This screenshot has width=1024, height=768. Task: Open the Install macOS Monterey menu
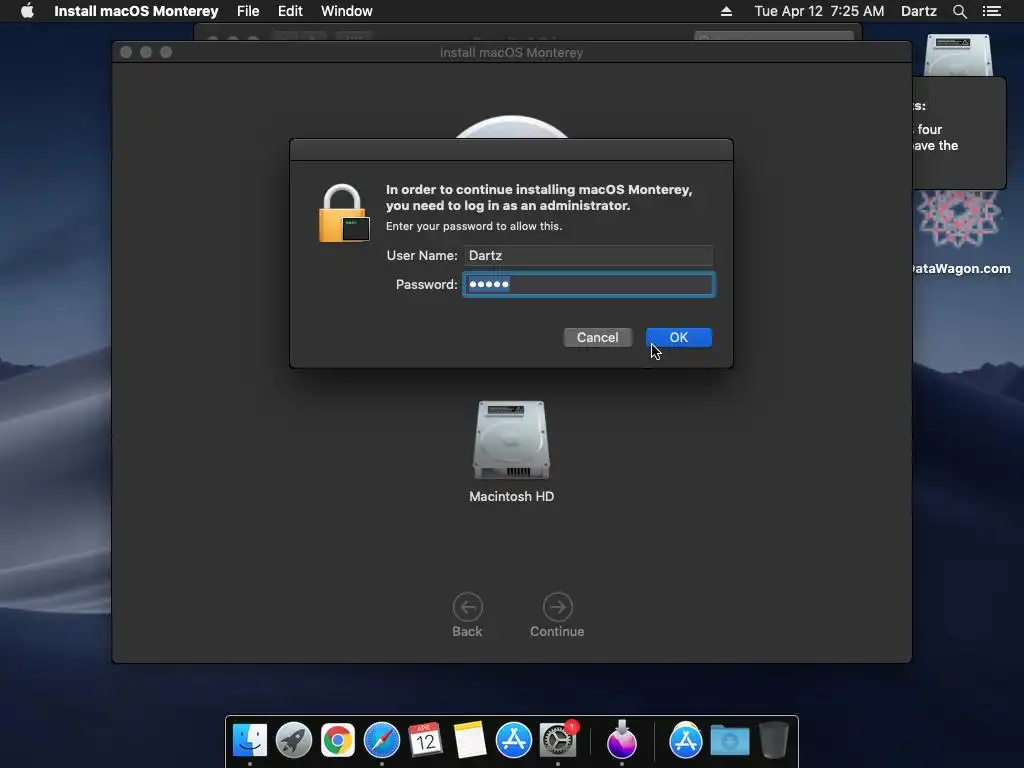click(x=136, y=11)
